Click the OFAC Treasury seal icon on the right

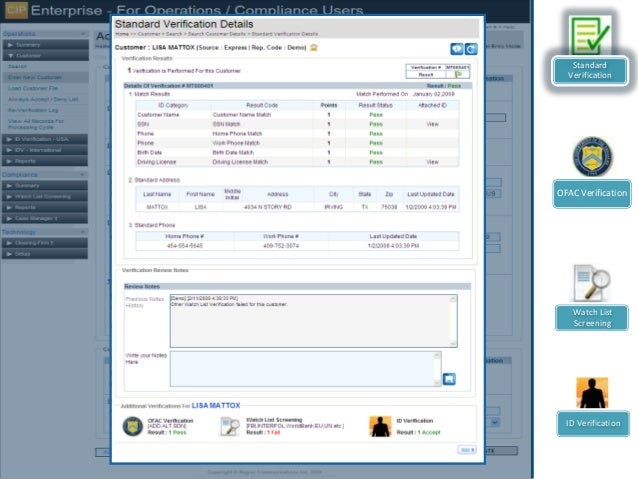coord(592,157)
